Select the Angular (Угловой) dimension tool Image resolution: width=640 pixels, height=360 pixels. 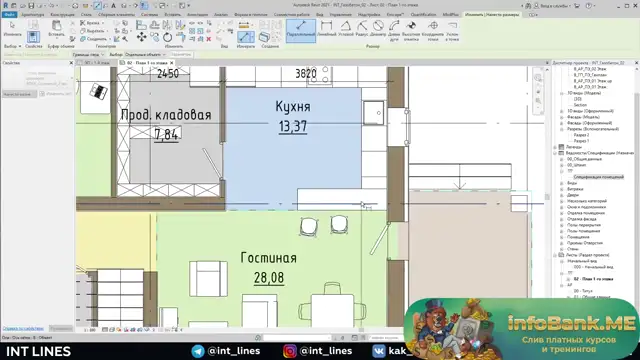click(x=346, y=29)
